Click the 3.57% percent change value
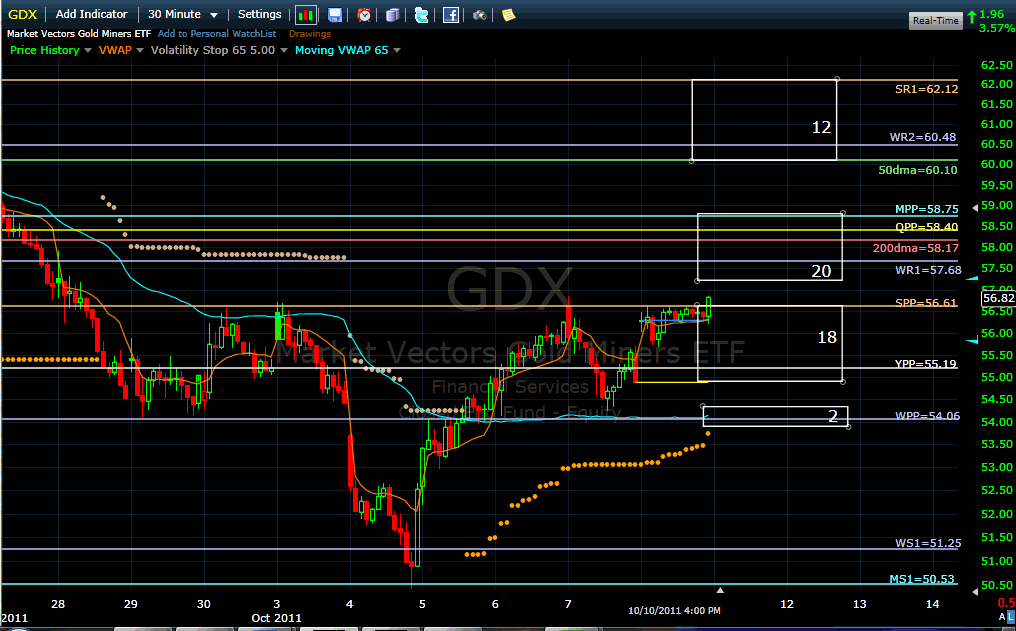 tap(997, 29)
